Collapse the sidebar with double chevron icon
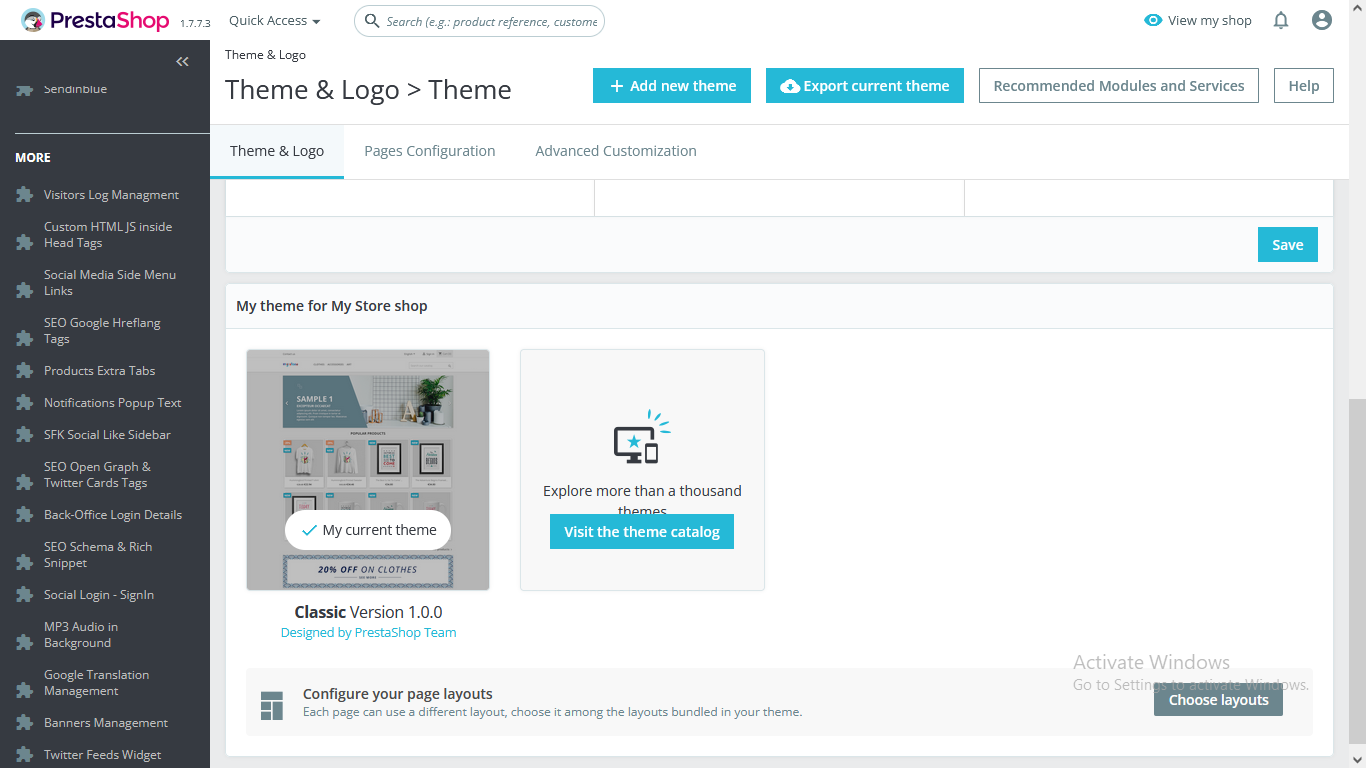 [x=182, y=62]
